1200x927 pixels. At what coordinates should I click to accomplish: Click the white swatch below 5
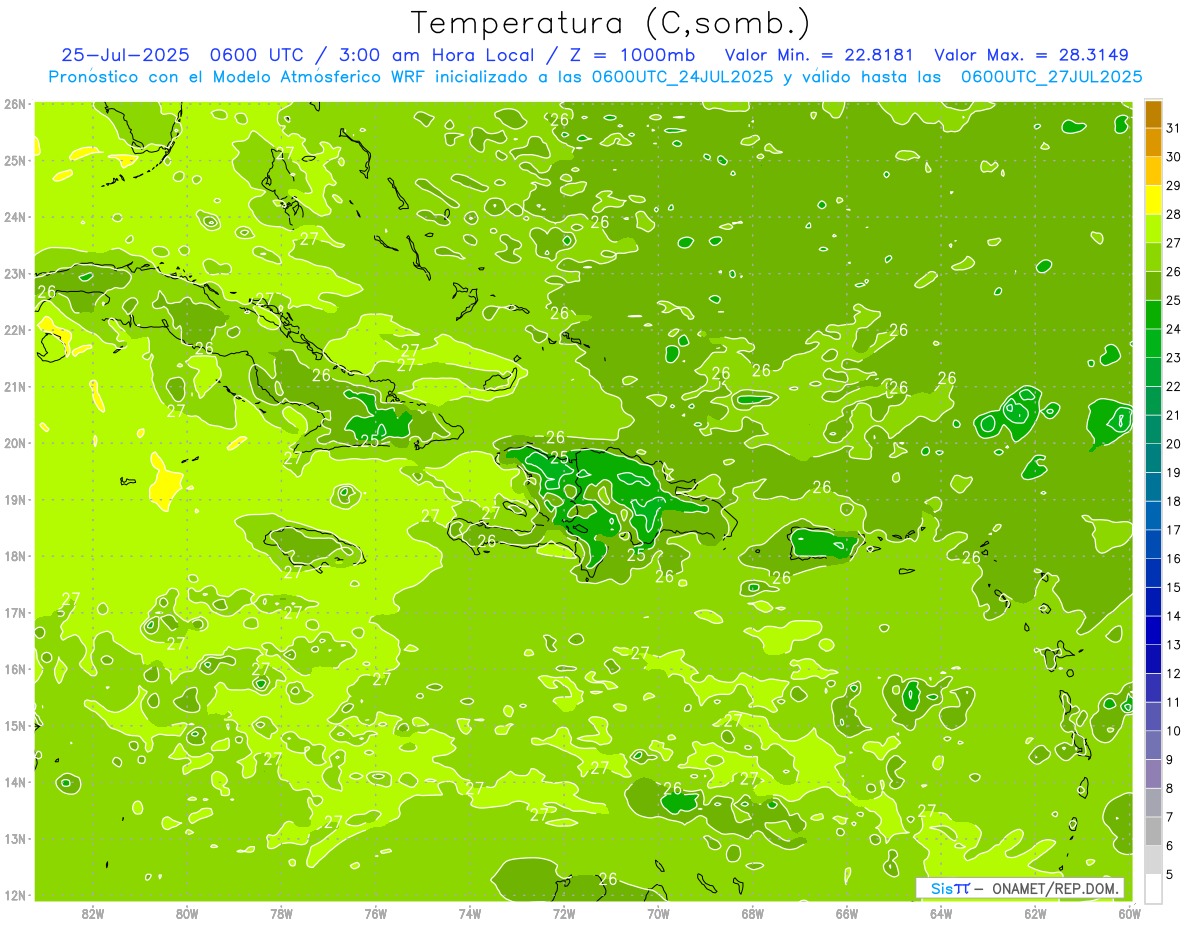click(x=1153, y=889)
